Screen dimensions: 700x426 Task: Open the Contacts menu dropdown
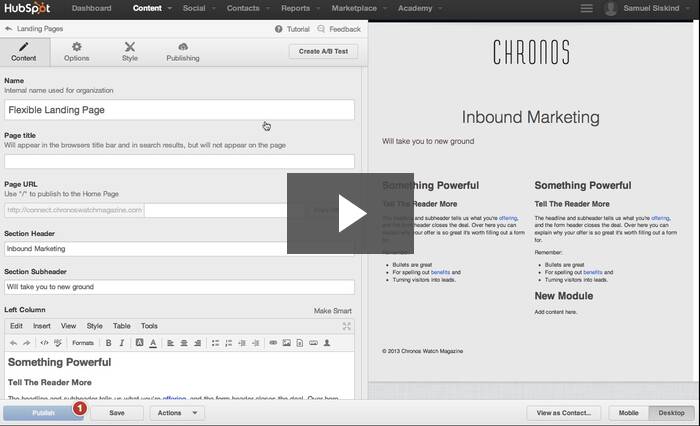(x=248, y=8)
